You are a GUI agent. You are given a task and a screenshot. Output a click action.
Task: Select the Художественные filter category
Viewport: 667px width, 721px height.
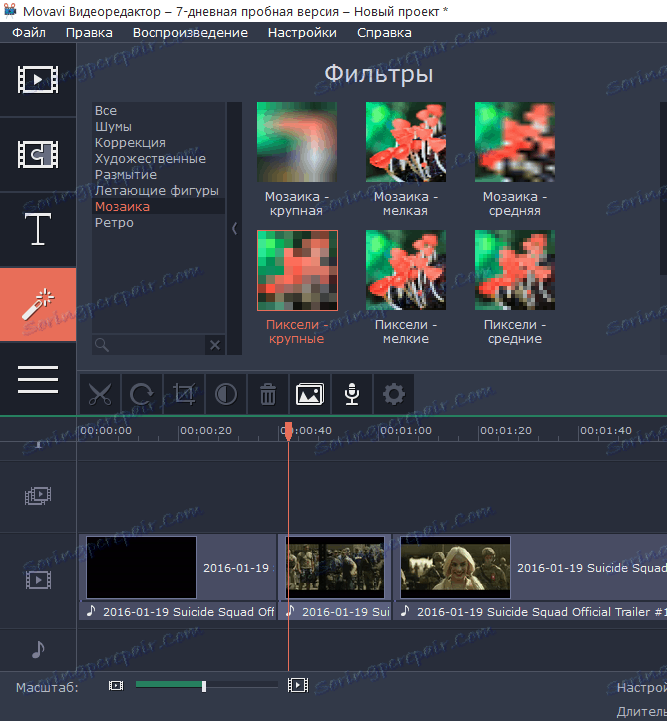pyautogui.click(x=159, y=159)
